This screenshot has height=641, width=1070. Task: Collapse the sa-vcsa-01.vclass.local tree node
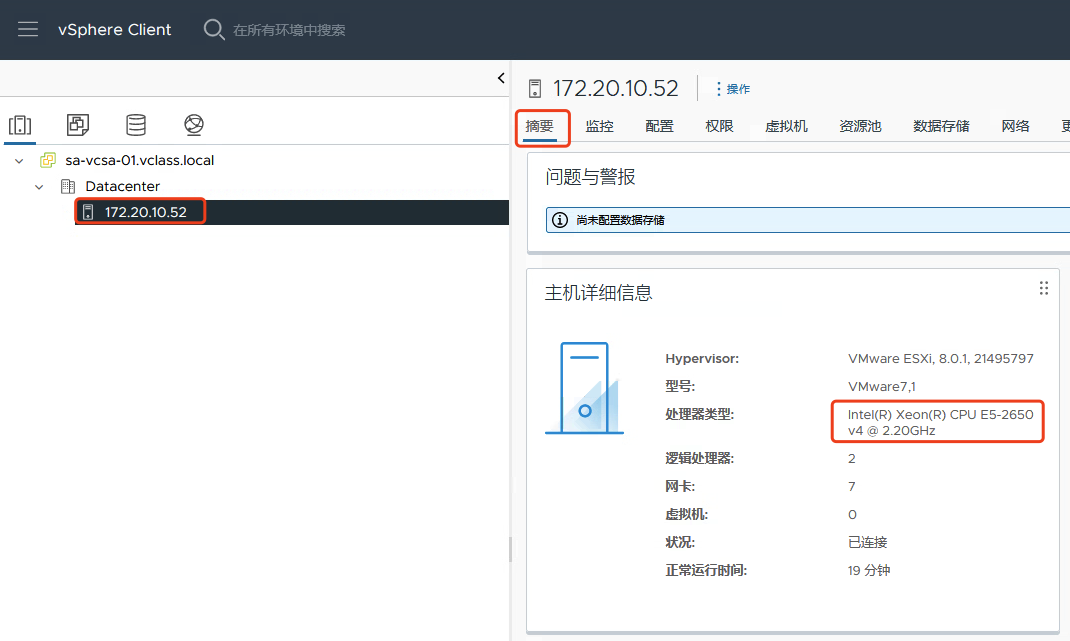point(19,160)
